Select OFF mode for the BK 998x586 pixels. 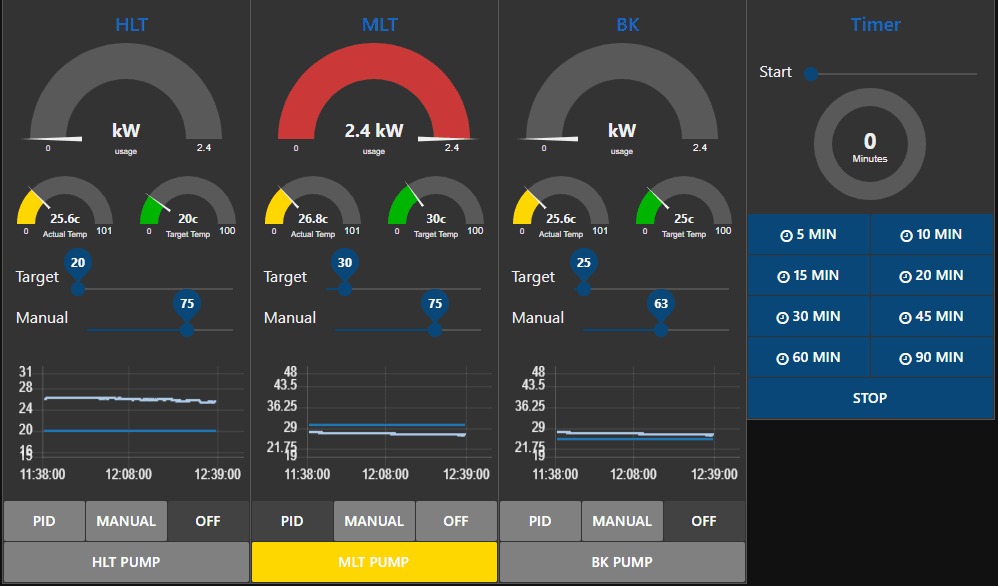click(704, 521)
